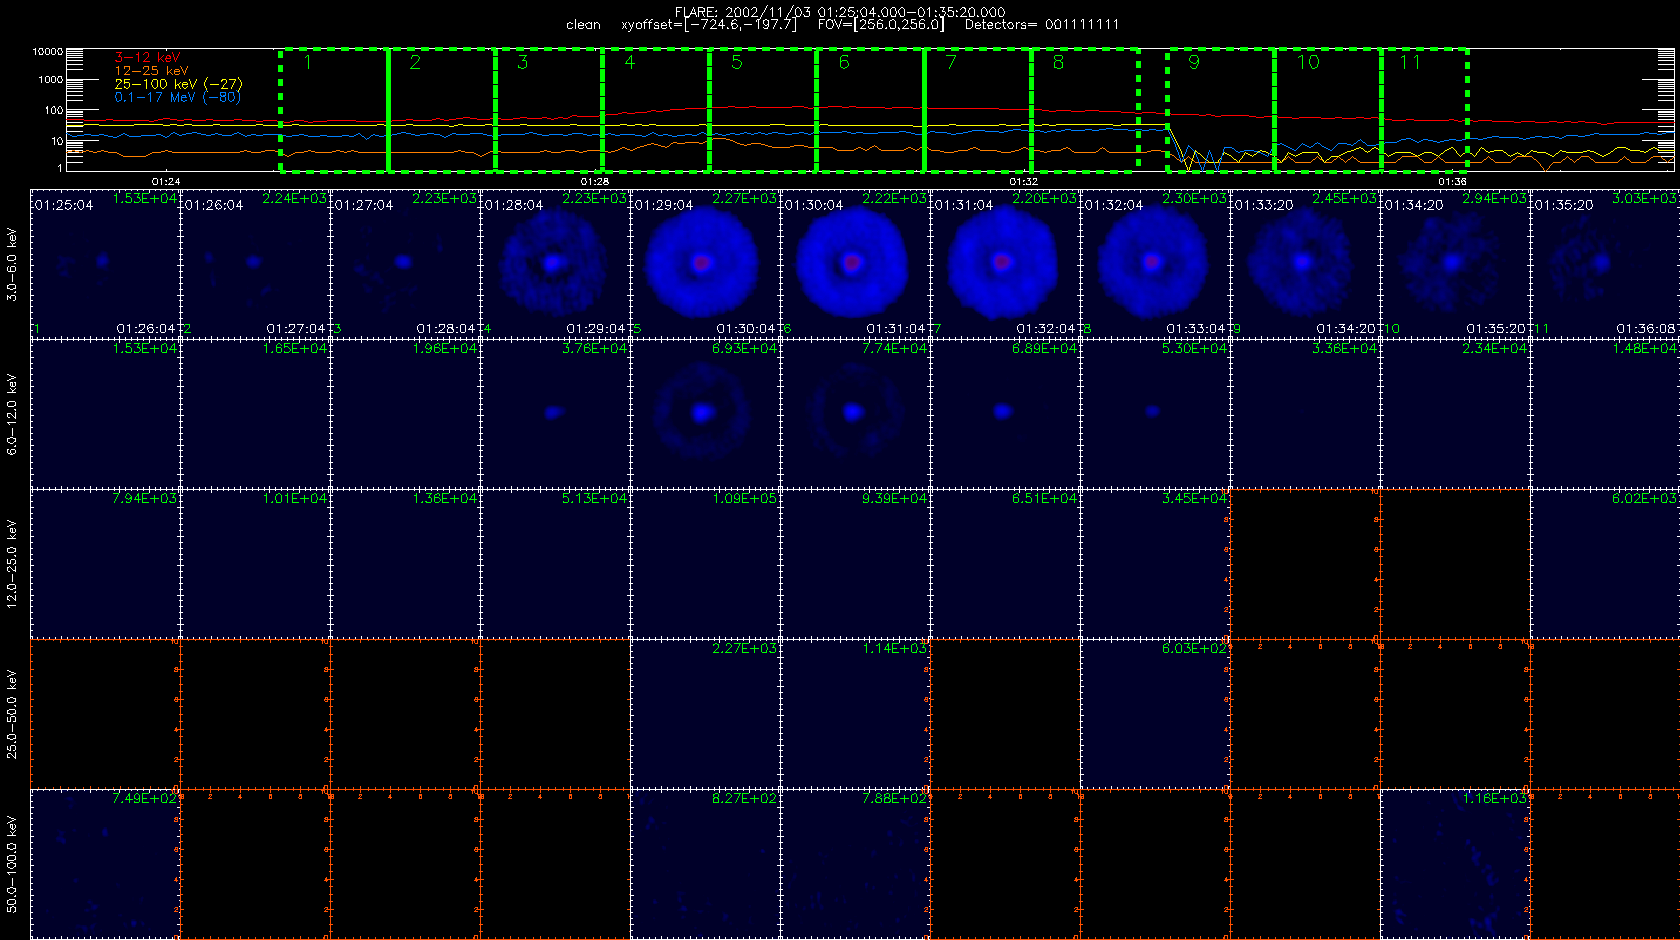
Task: Click the 9.39E+04 peak value
Action: click(x=895, y=498)
